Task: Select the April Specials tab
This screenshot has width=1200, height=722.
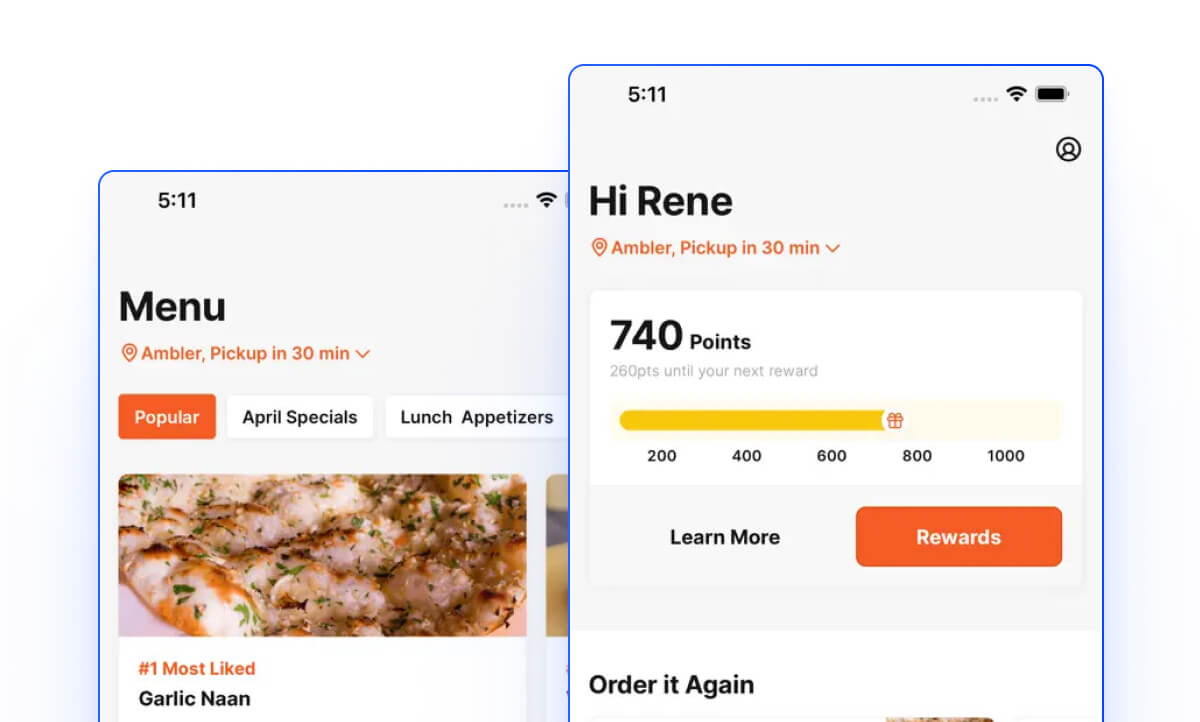Action: (300, 417)
